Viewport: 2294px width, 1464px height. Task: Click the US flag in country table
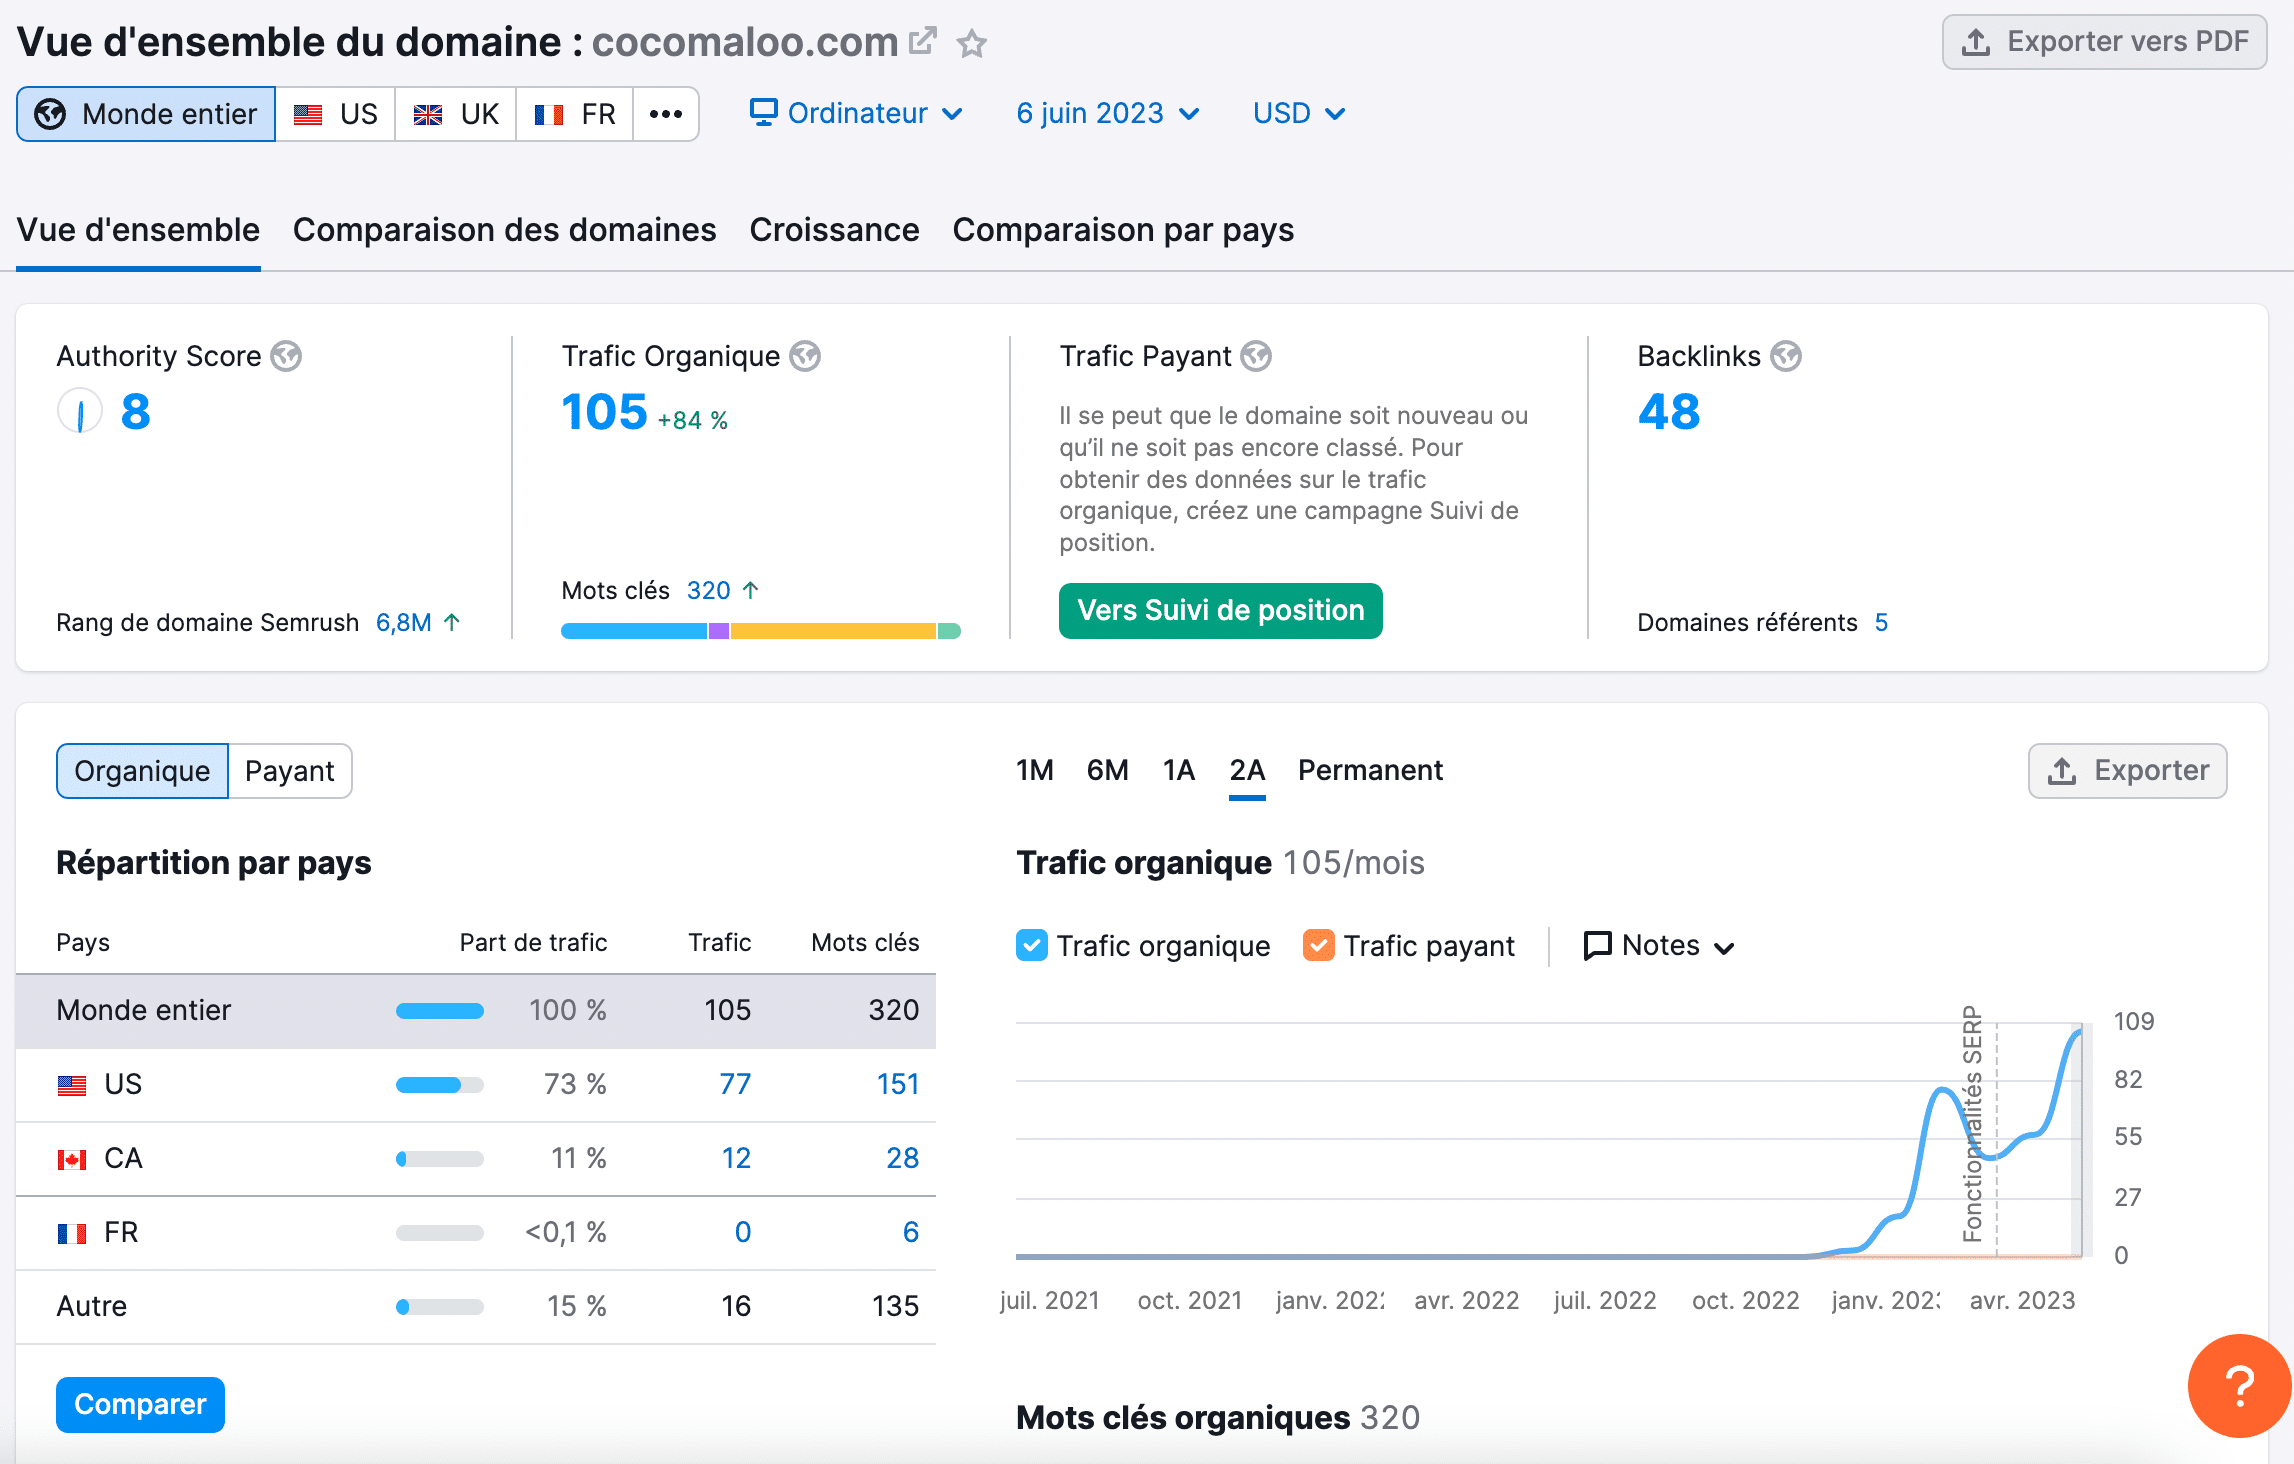pos(72,1085)
